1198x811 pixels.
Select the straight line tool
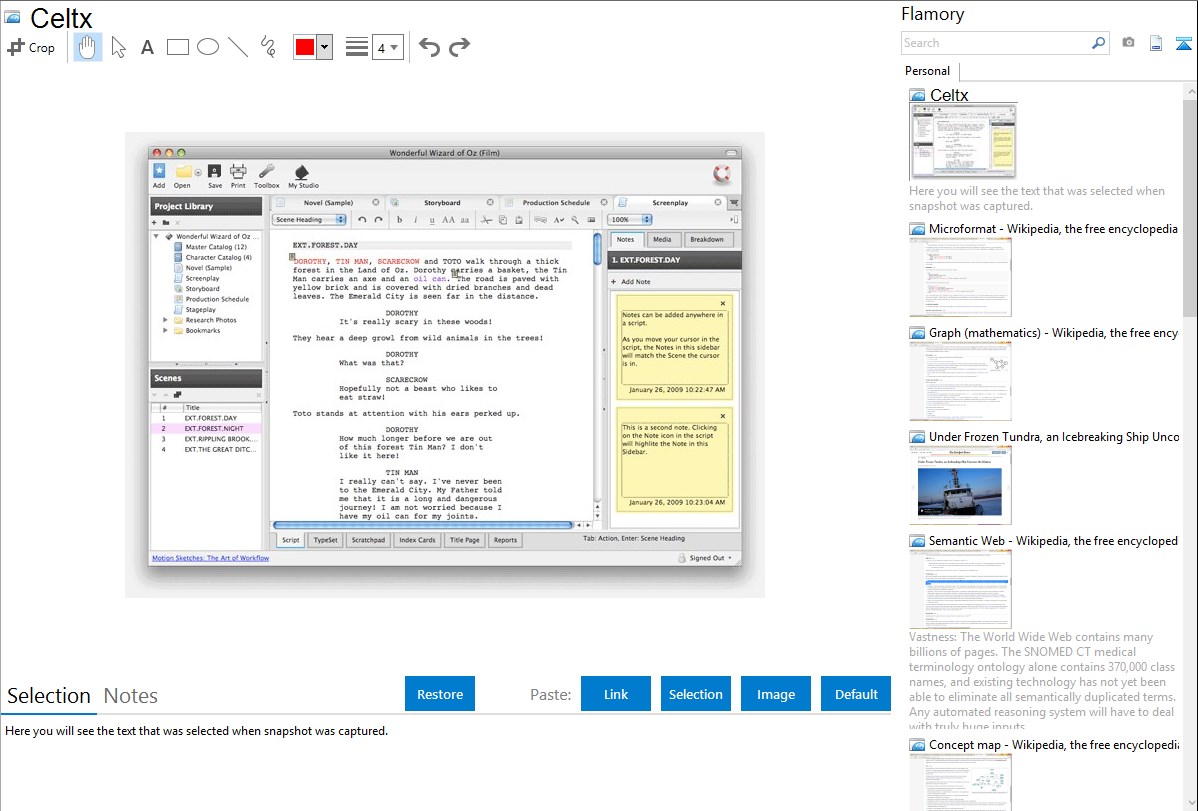pyautogui.click(x=237, y=47)
